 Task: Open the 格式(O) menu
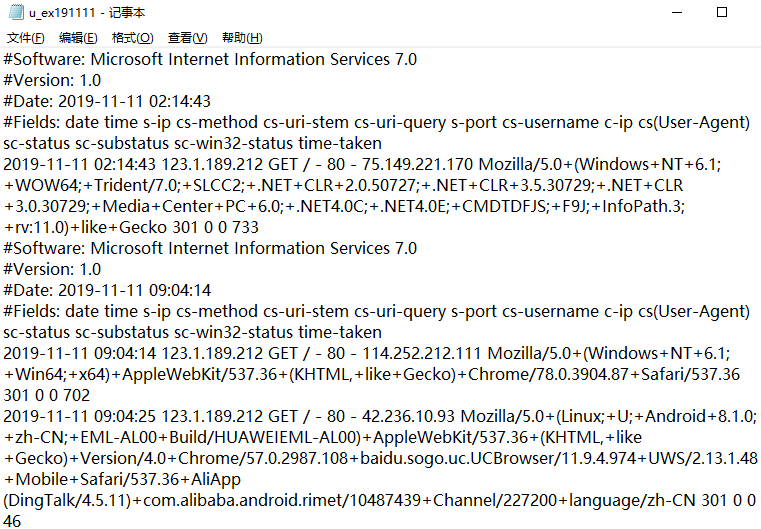coord(132,38)
